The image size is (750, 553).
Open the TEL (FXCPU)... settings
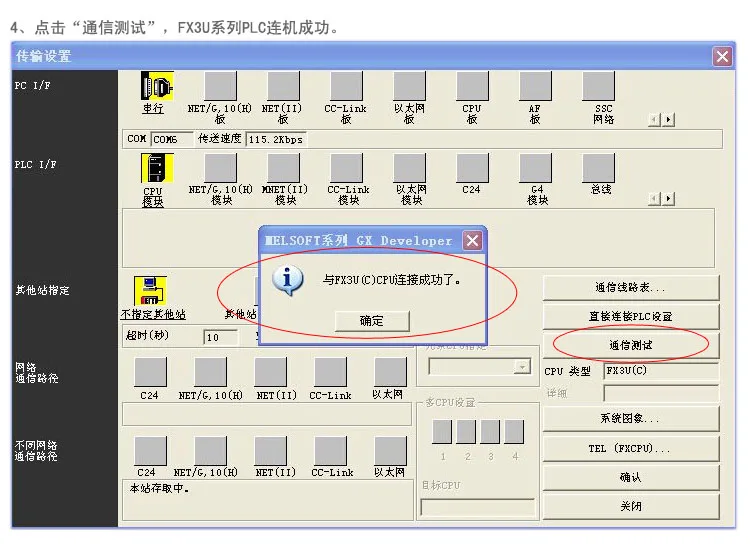(630, 448)
